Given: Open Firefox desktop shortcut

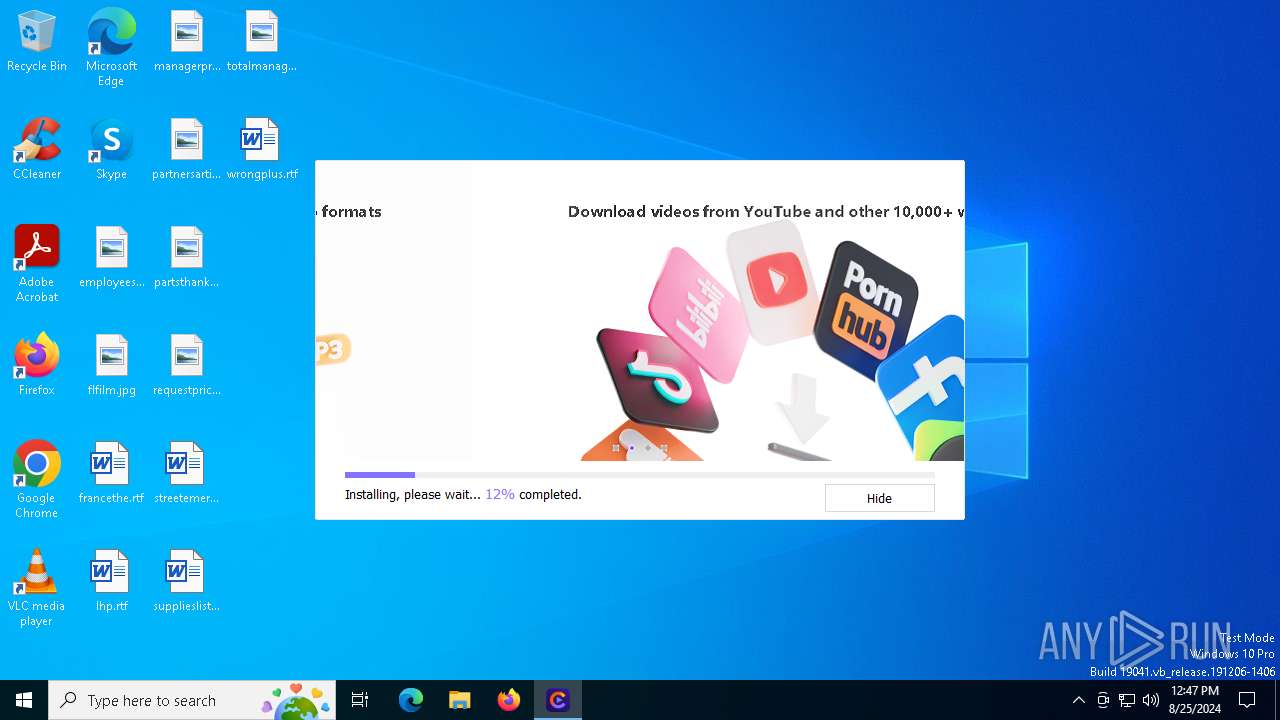Looking at the screenshot, I should (37, 366).
